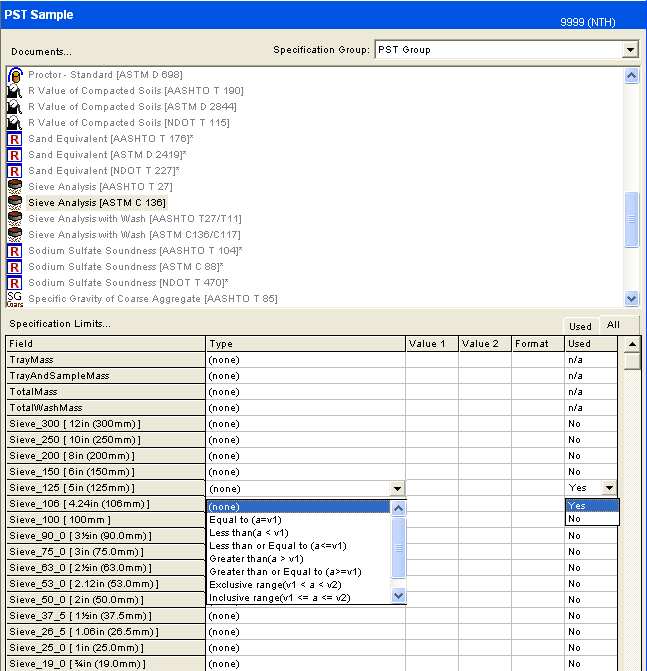Click Sodium Sulfate Soundness ASTM C 88 icon
The width and height of the screenshot is (647, 671).
coord(15,267)
